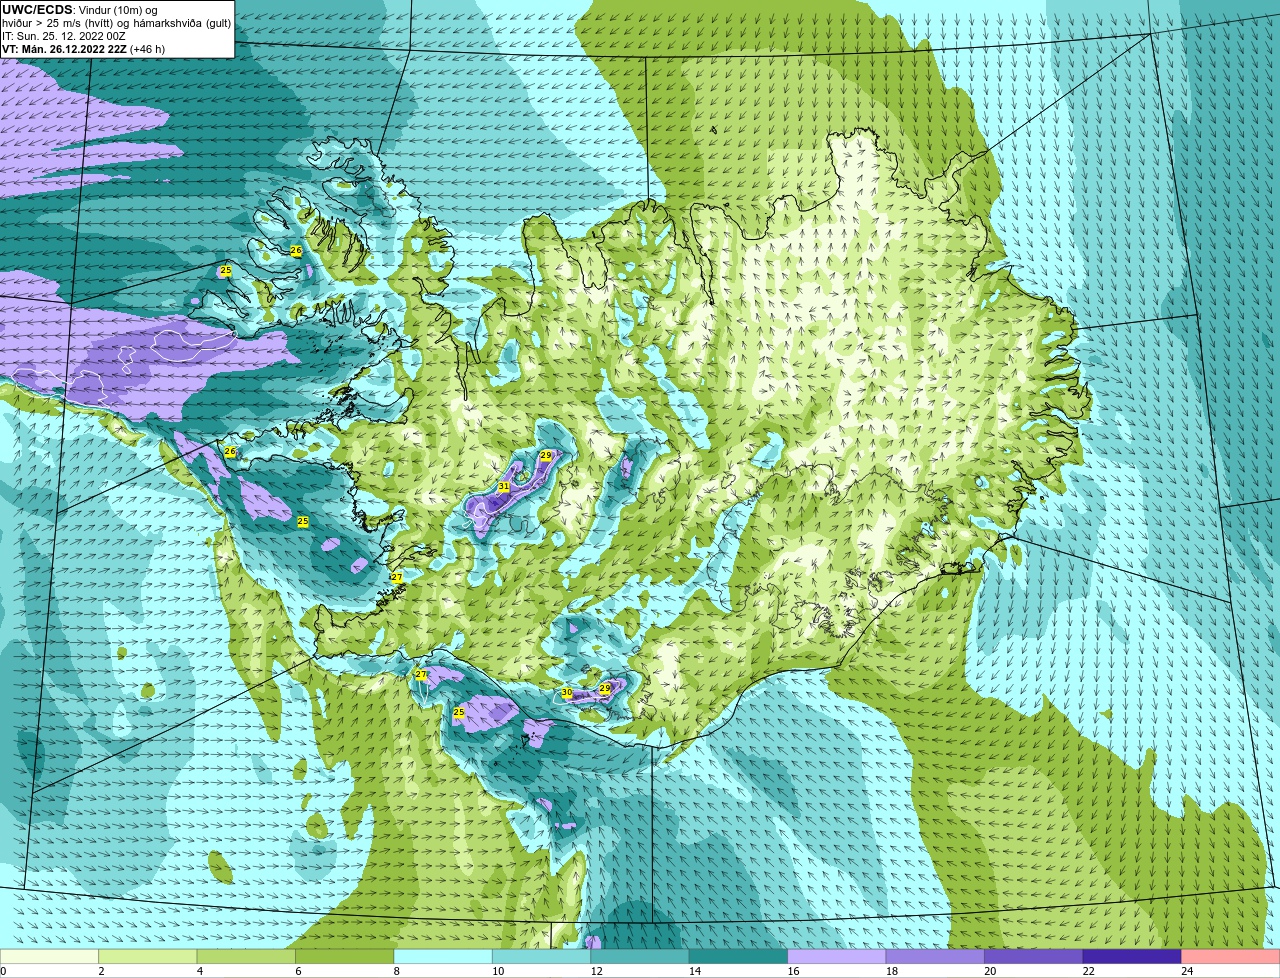Click the 'VT: Mán. 26.12.2022 22Z' valid time
The image size is (1280, 978).
point(64,49)
